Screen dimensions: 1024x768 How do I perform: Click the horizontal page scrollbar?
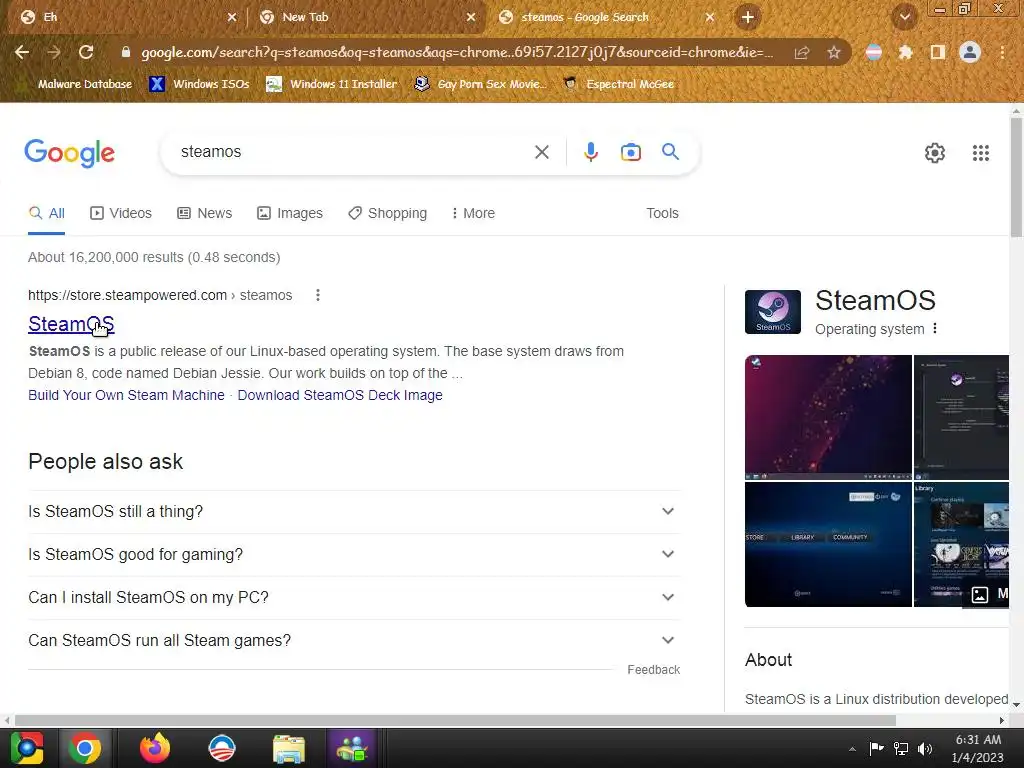[x=455, y=720]
